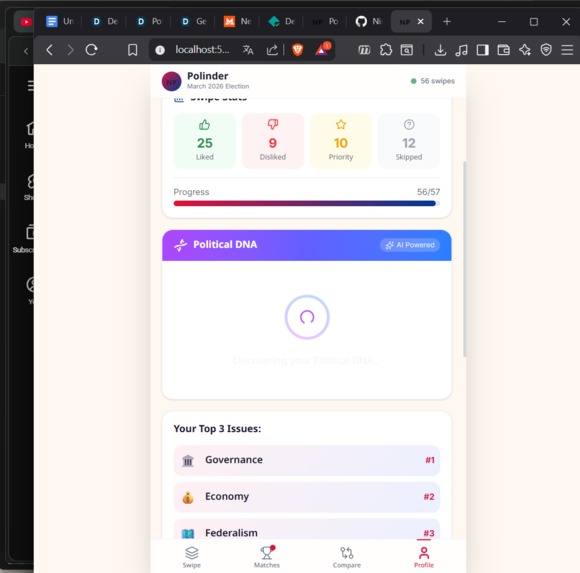Click the Skipped question mark stat card
Screen dimensions: 580x573
click(x=409, y=141)
